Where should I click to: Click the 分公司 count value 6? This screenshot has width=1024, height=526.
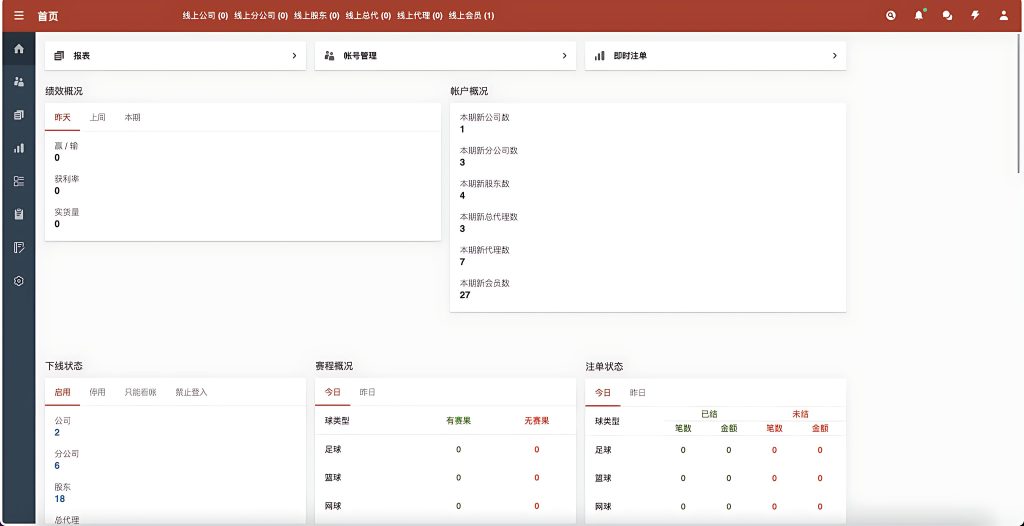(57, 466)
